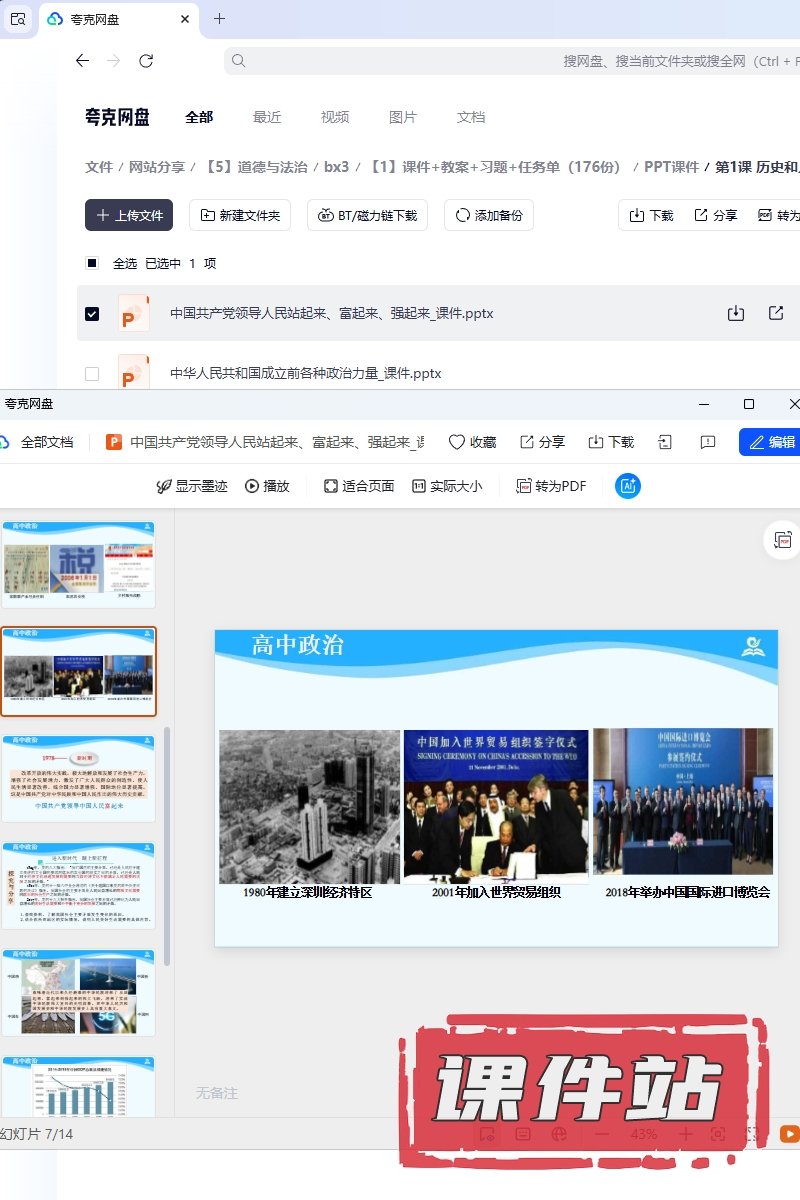Viewport: 800px width, 1200px height.
Task: Select the 1978 slide thumbnail
Action: [x=79, y=778]
